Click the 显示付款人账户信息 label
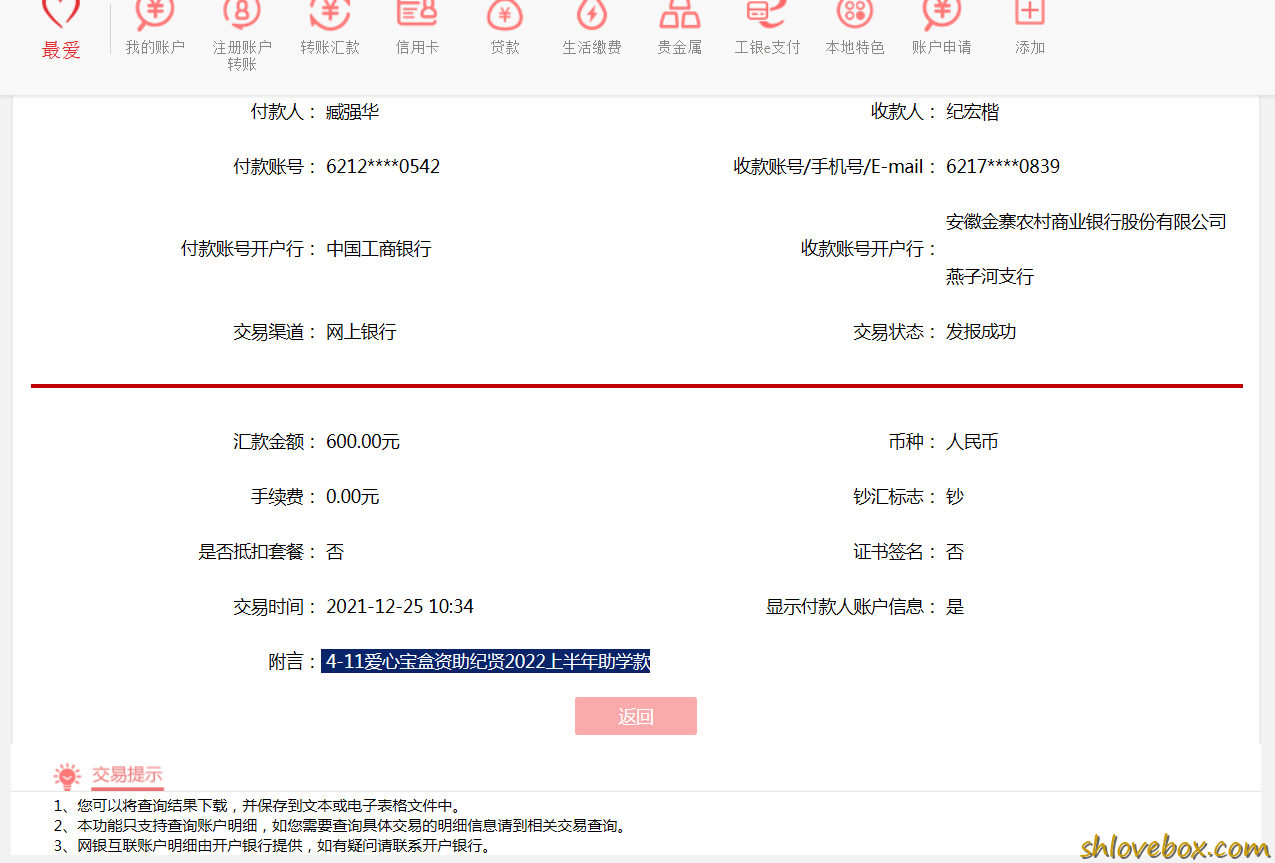The height and width of the screenshot is (863, 1275). pyautogui.click(x=852, y=607)
